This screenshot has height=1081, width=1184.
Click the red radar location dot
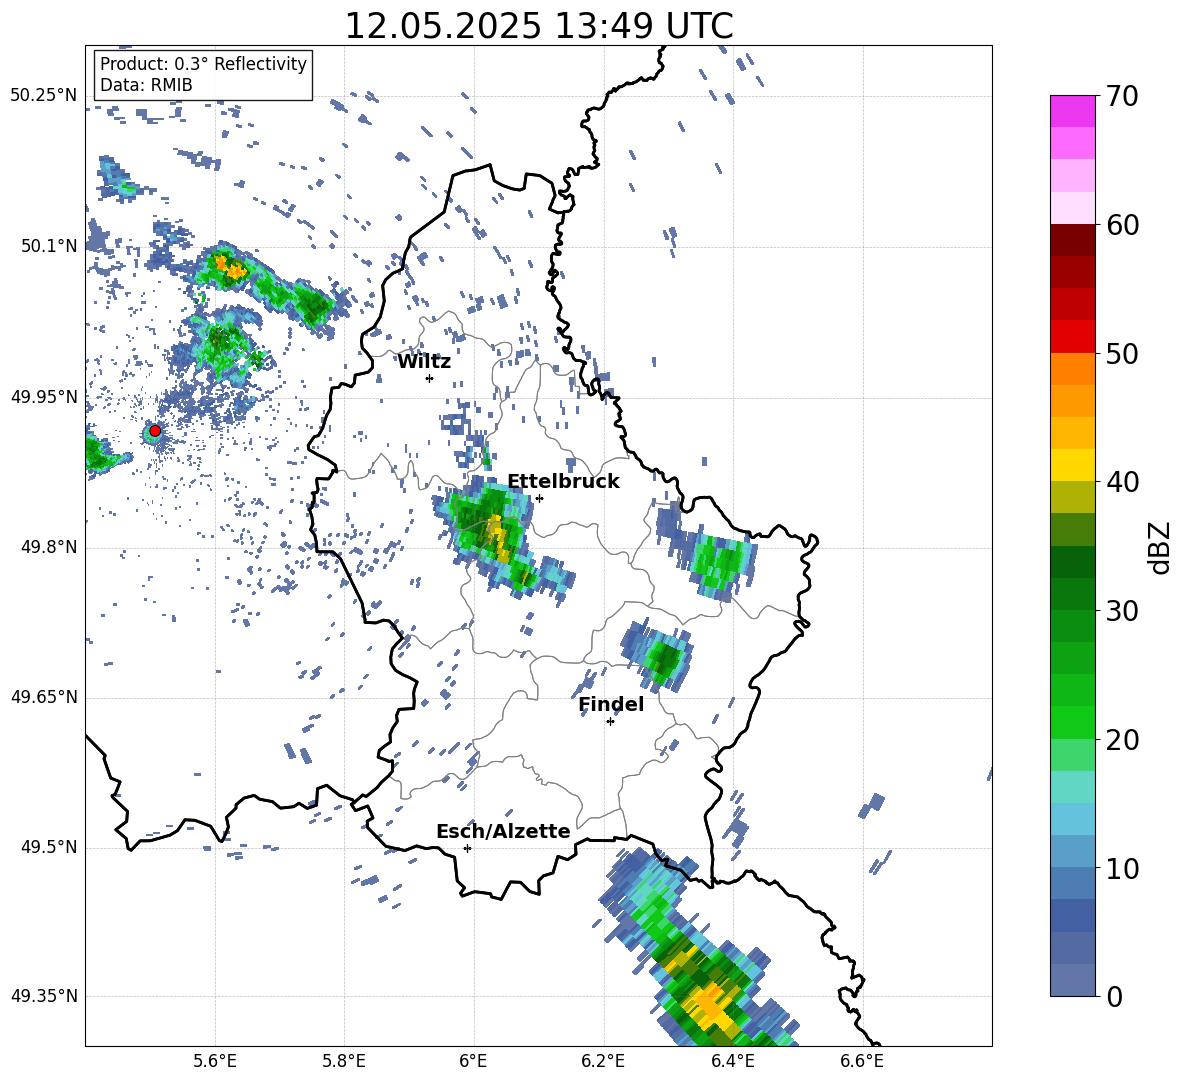coord(155,430)
